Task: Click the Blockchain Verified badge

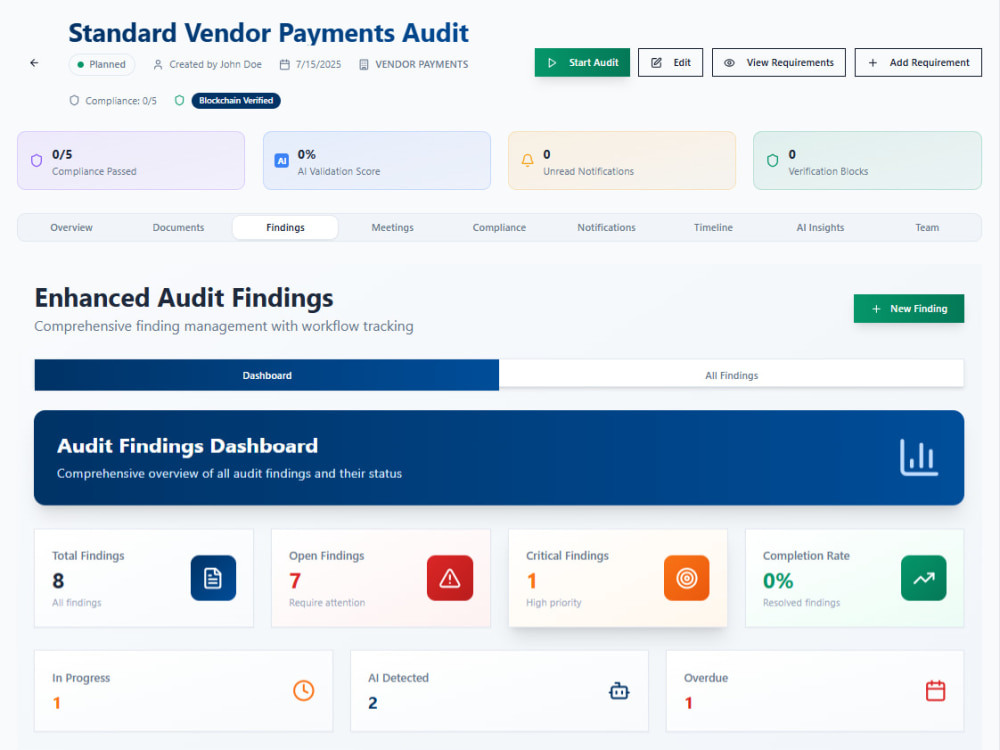Action: 236,100
